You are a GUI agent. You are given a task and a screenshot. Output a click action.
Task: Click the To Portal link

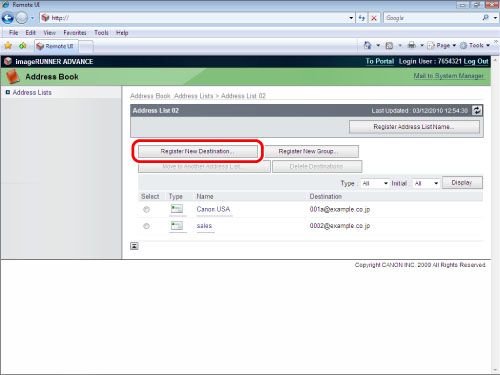click(380, 61)
